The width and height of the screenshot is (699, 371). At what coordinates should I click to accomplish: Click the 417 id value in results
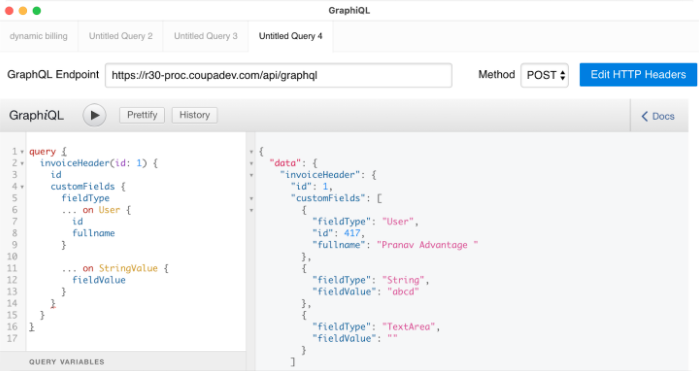[352, 233]
